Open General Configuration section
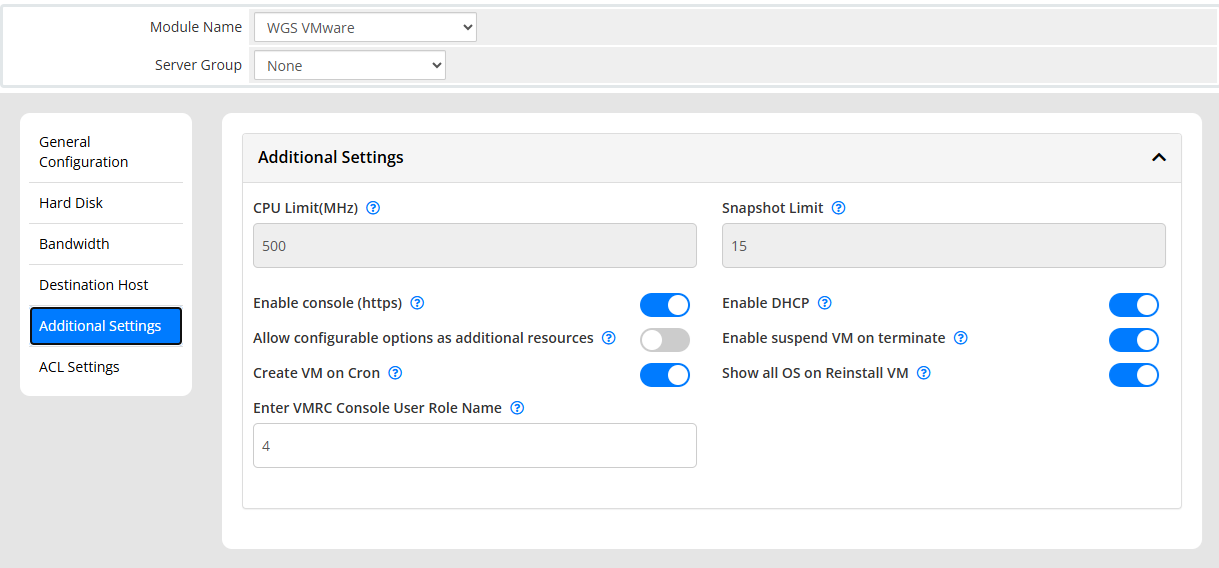 (x=106, y=152)
